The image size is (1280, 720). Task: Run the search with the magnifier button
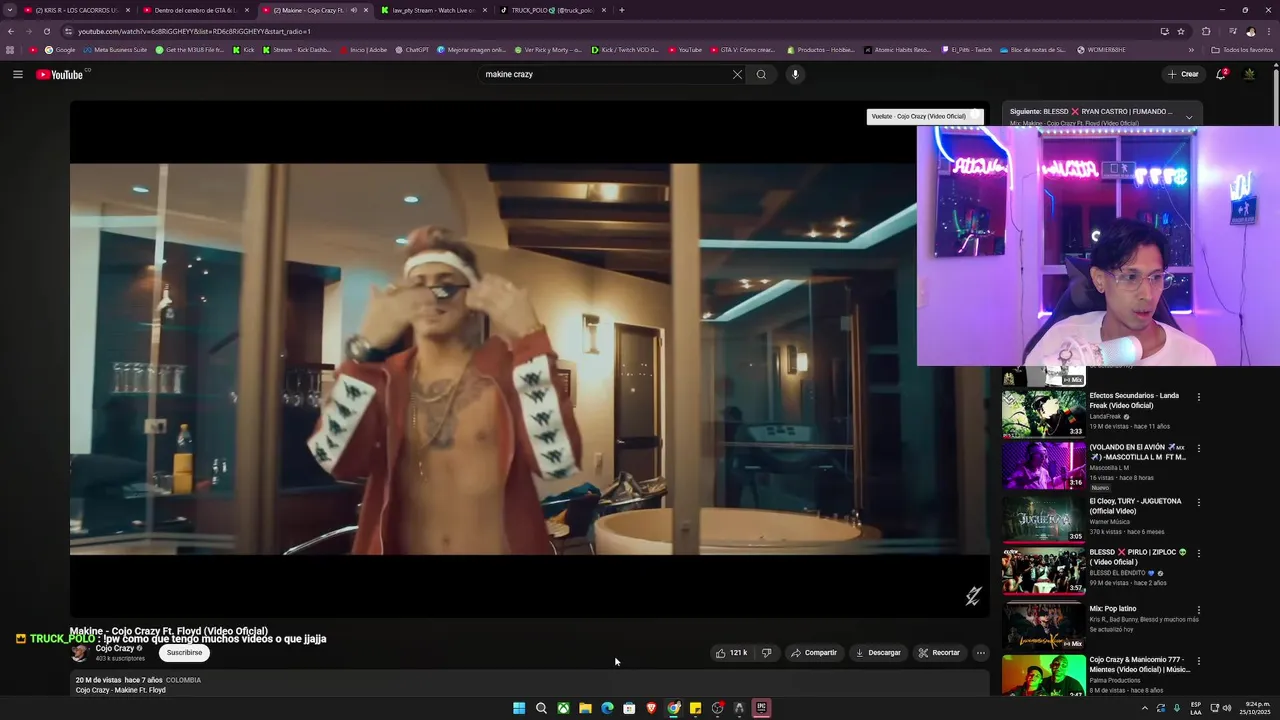click(761, 74)
